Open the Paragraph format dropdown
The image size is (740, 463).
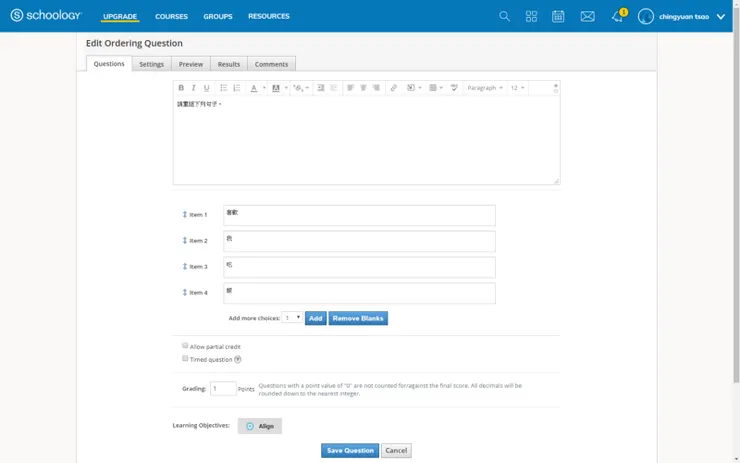coord(485,88)
